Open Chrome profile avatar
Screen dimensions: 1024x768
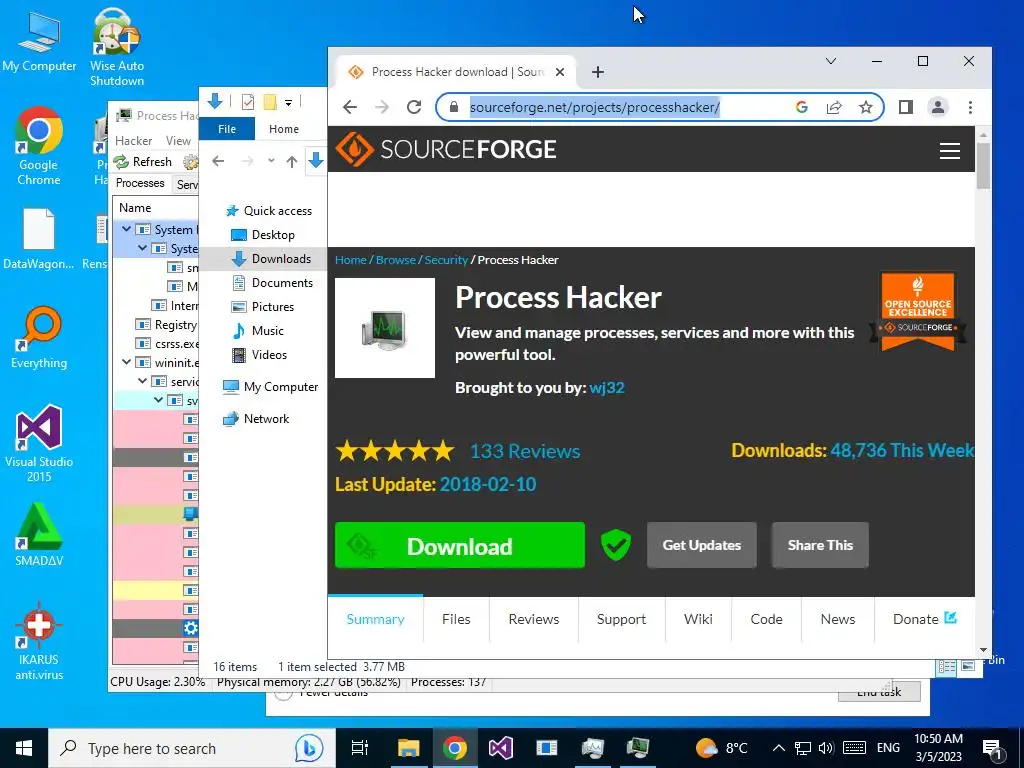938,107
